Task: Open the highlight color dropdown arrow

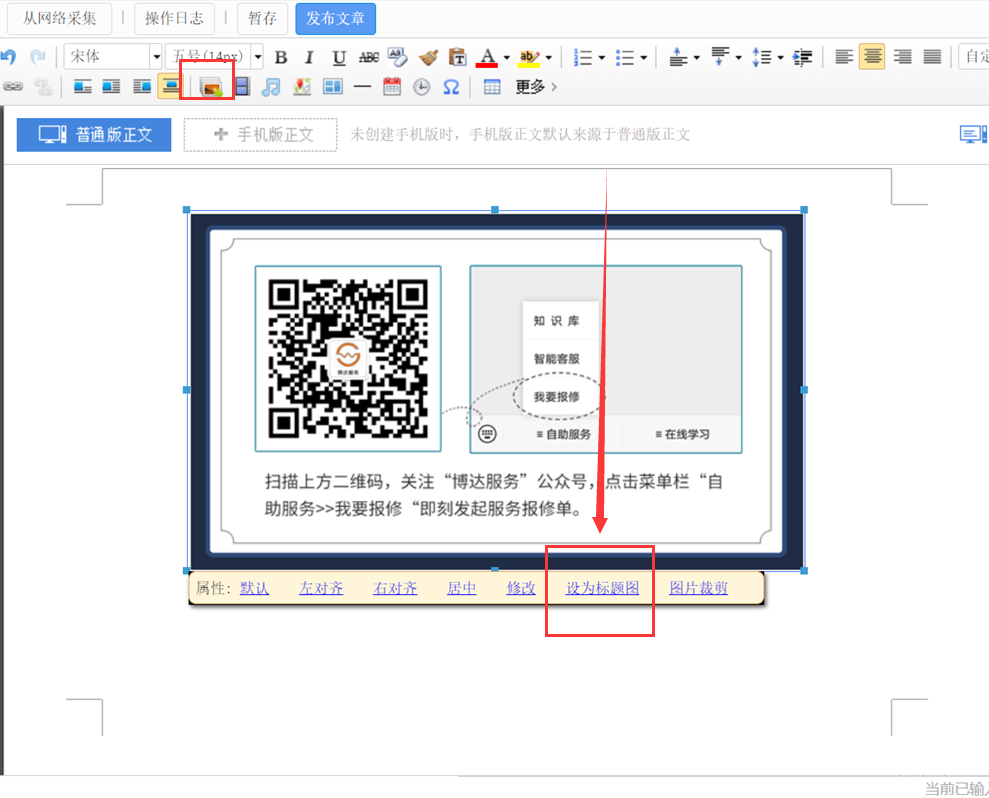Action: (548, 57)
